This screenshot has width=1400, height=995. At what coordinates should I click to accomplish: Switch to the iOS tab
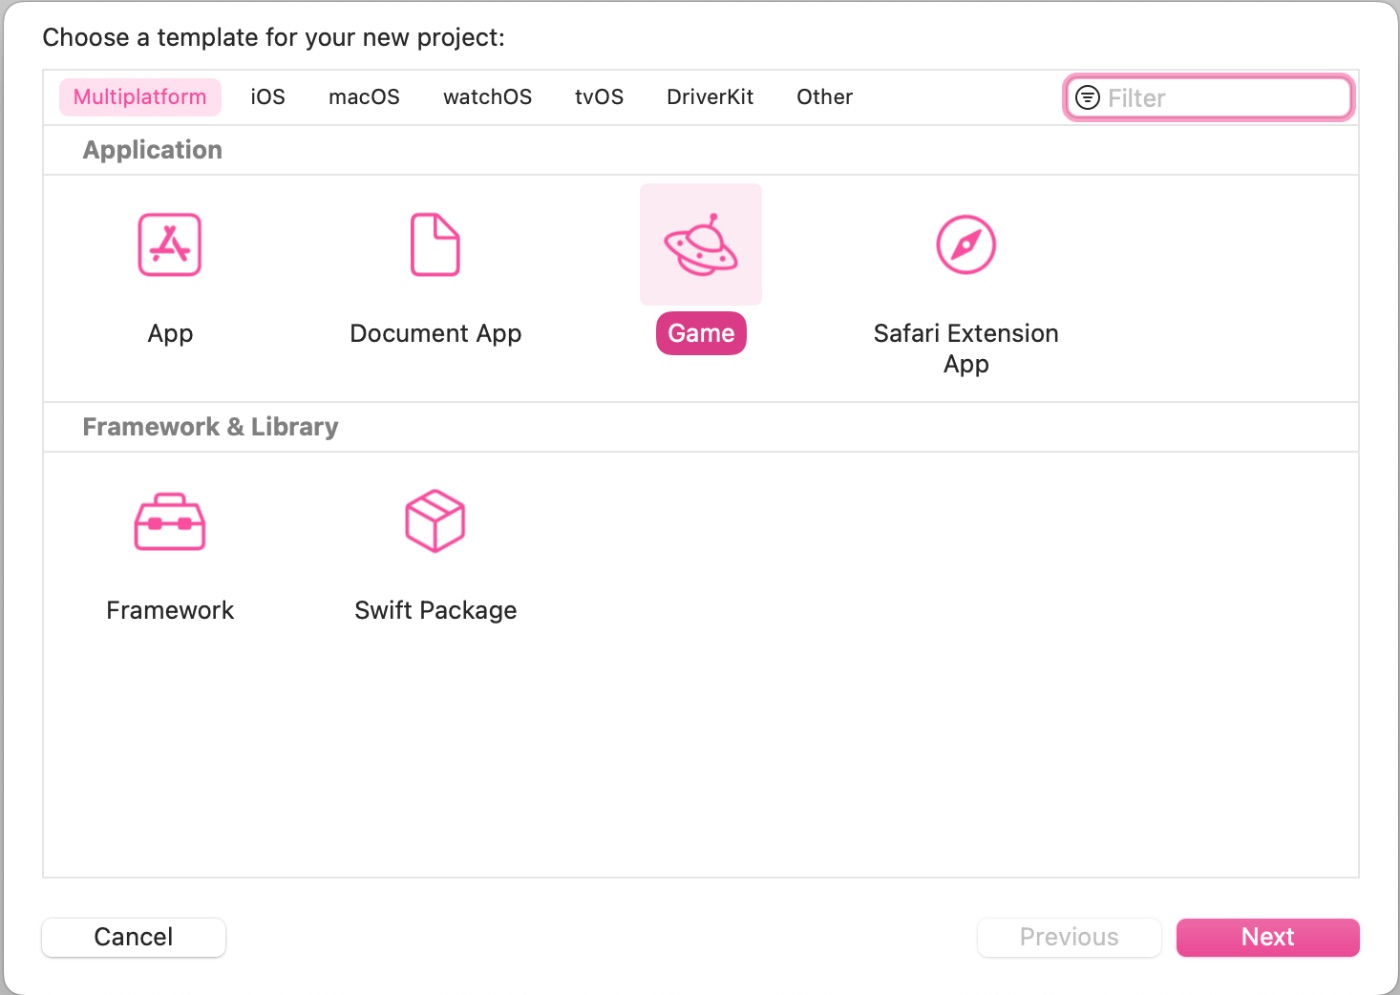point(267,97)
